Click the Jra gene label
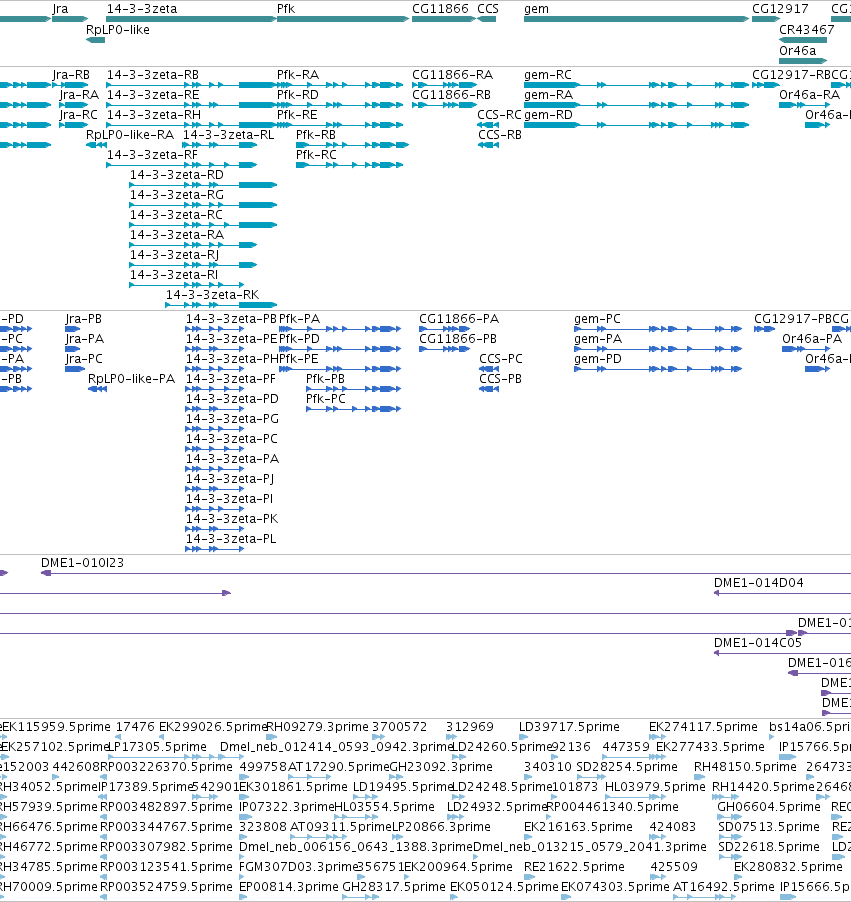This screenshot has height=902, width=851. [60, 9]
